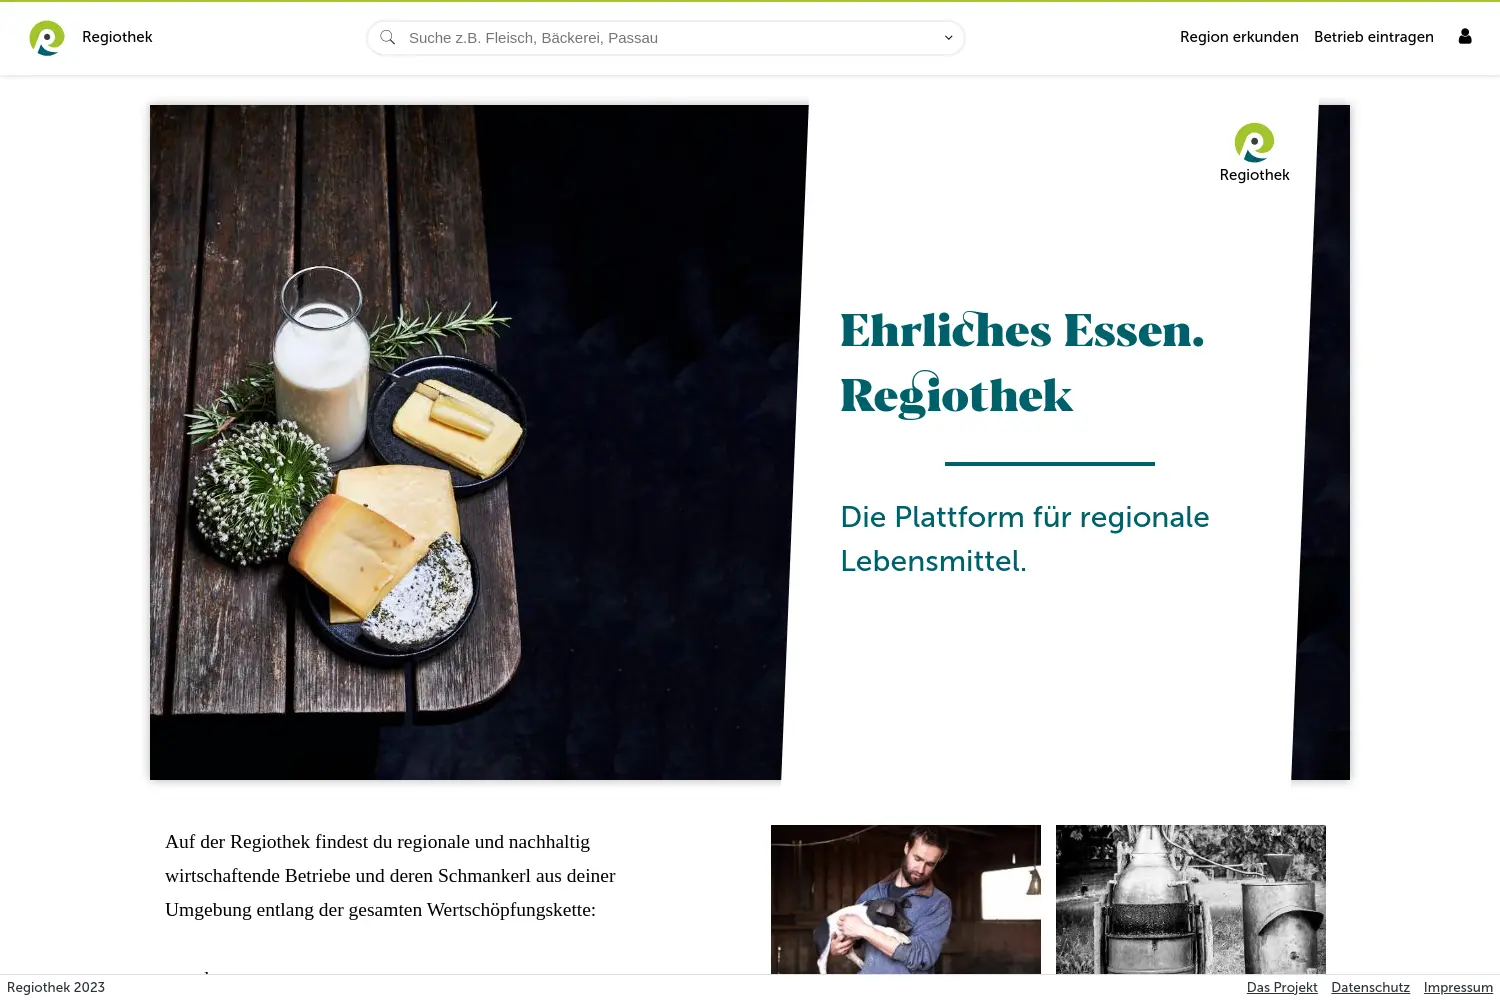Click the farmer holding piglet photo
Image resolution: width=1500 pixels, height=1000 pixels.
pos(906,899)
